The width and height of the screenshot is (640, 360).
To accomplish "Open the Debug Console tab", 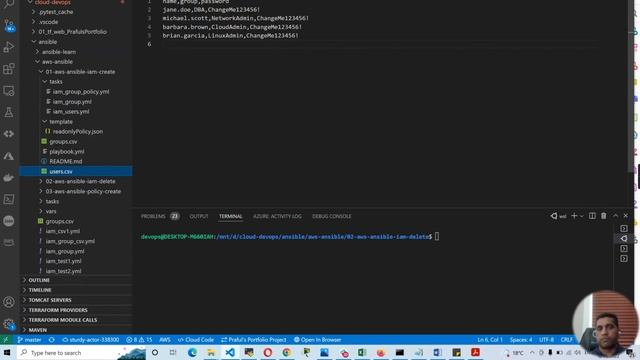I will (331, 216).
